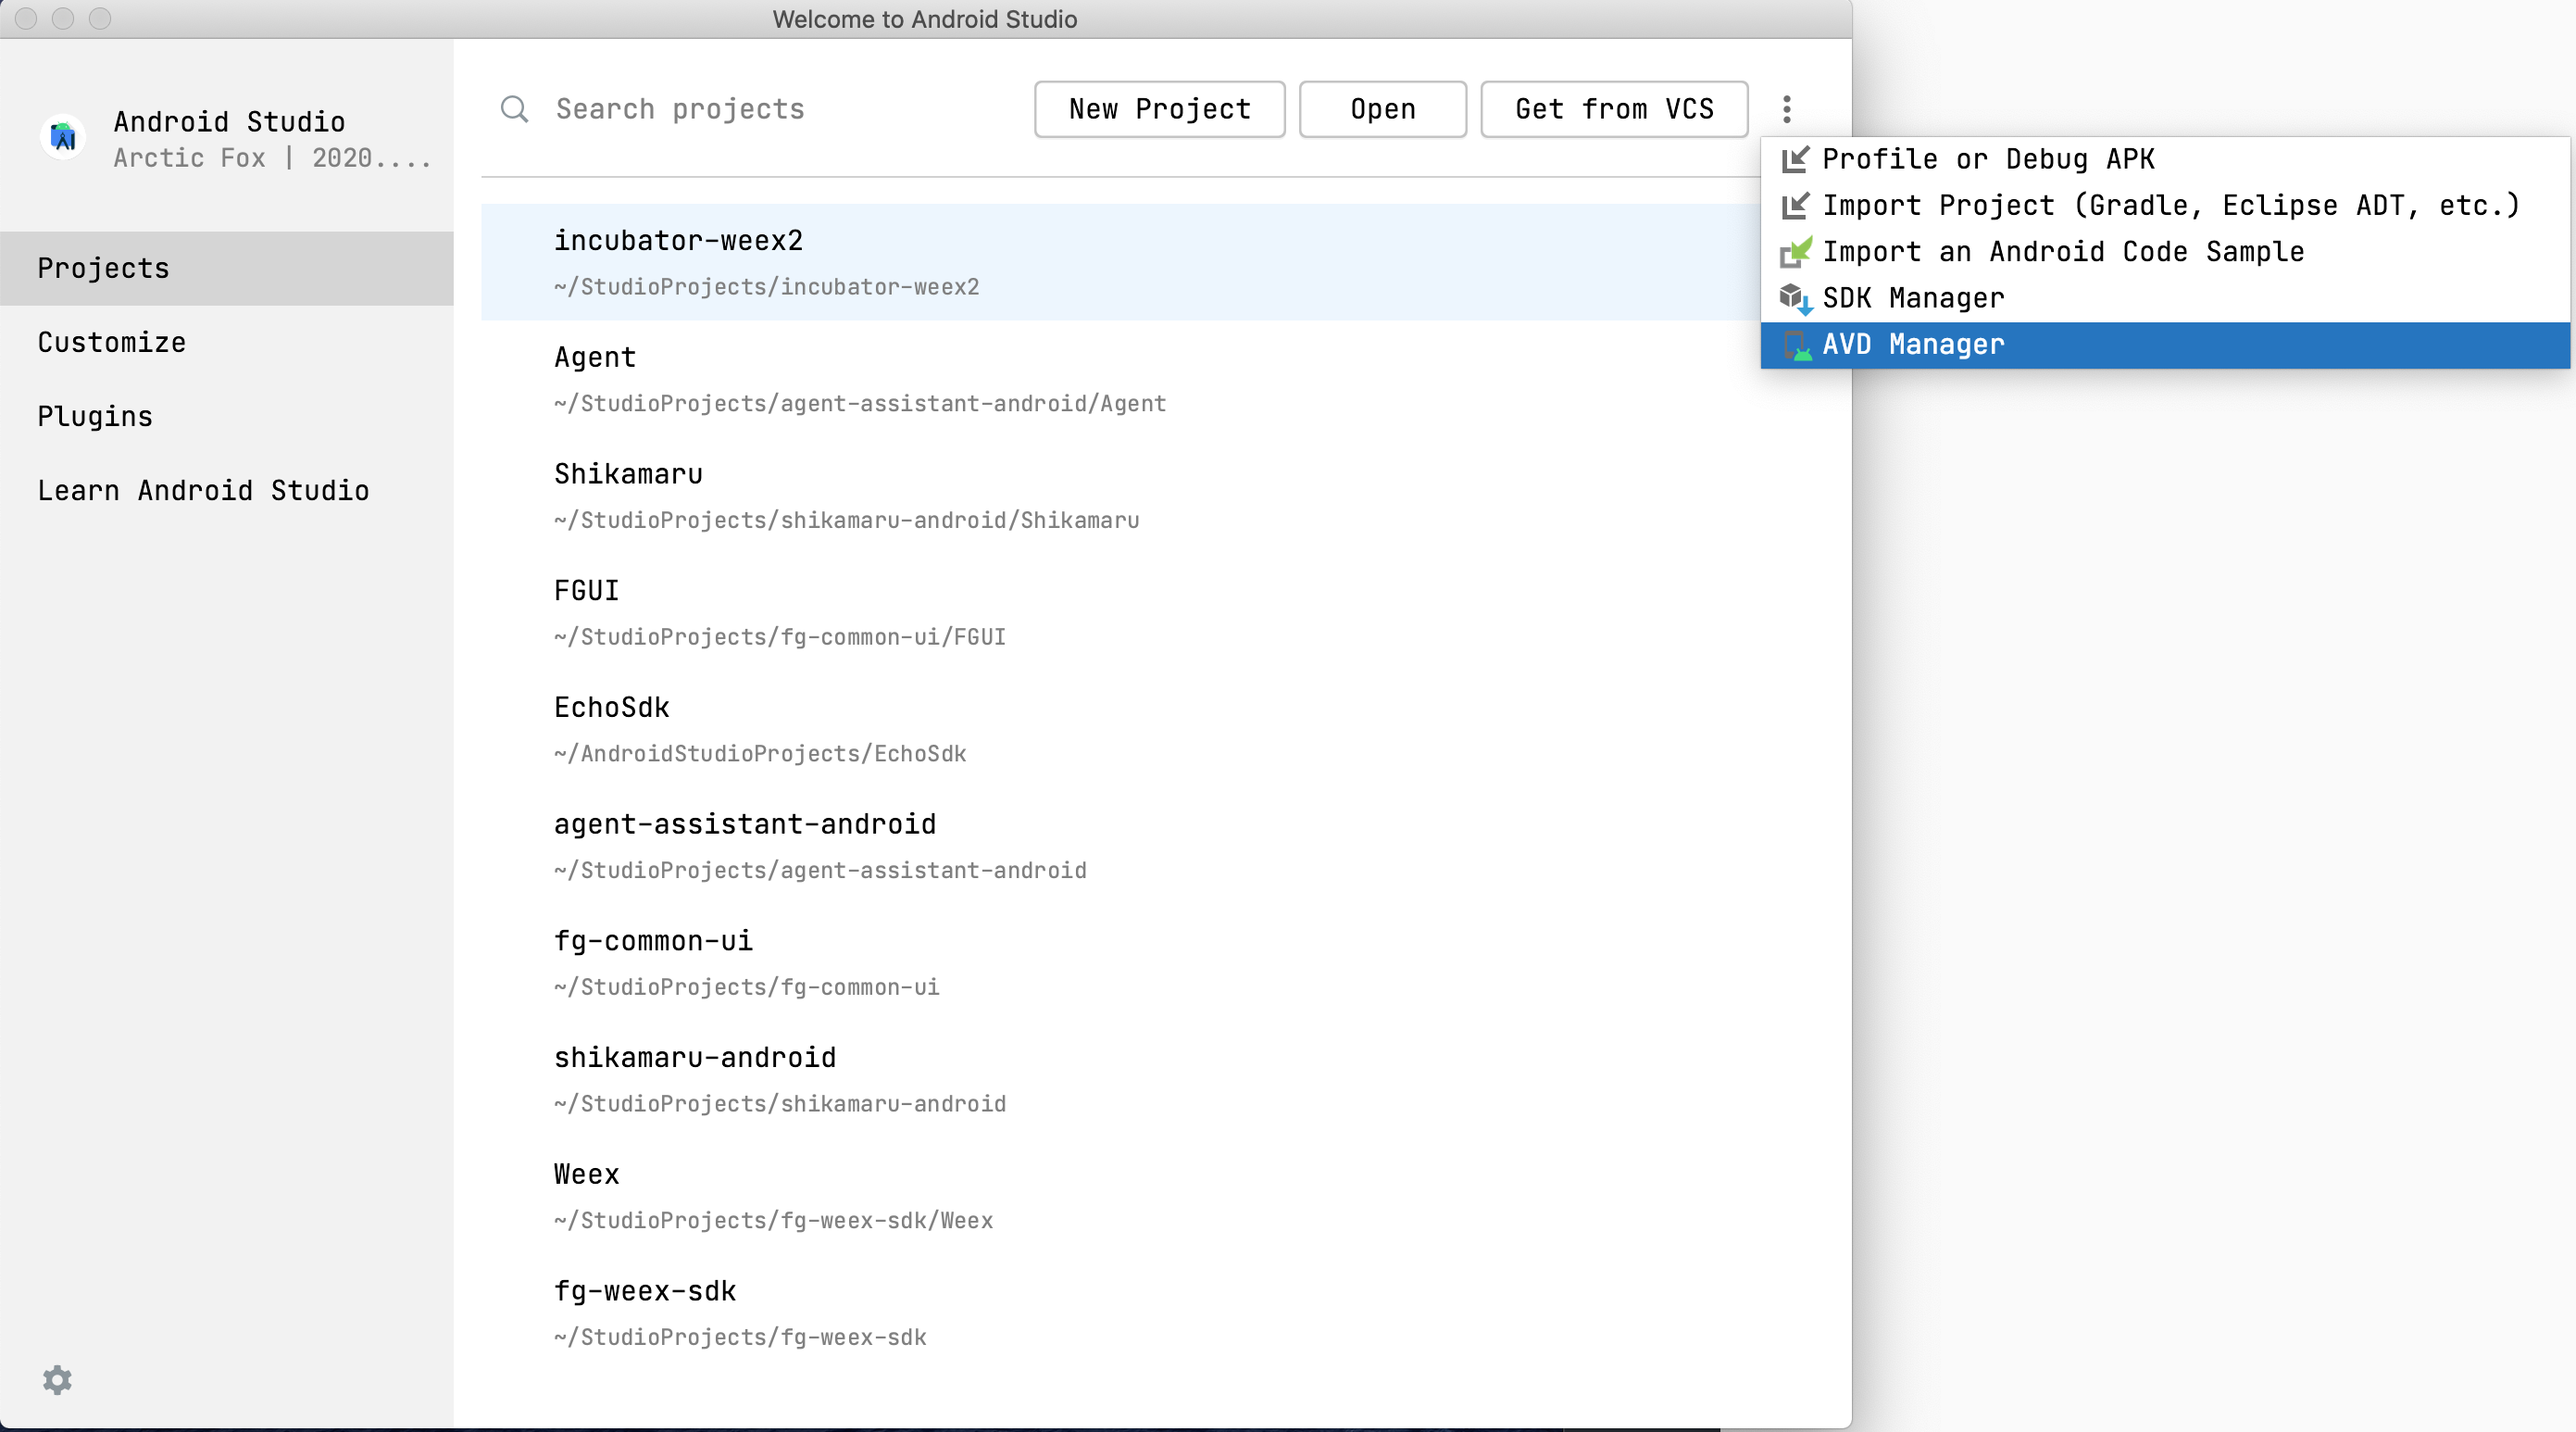Click the Get from VCS button
Screen dimensions: 2576x1432
[1614, 109]
